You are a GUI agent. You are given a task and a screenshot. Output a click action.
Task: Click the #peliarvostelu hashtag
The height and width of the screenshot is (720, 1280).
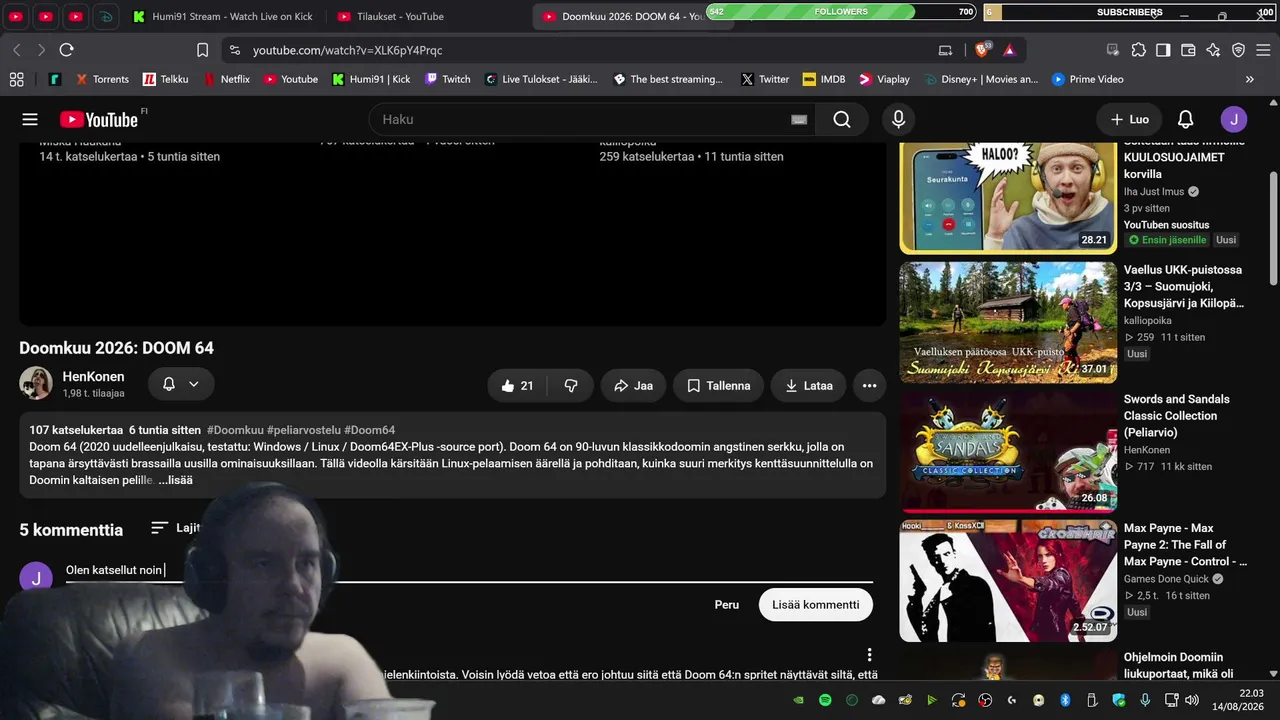[304, 430]
